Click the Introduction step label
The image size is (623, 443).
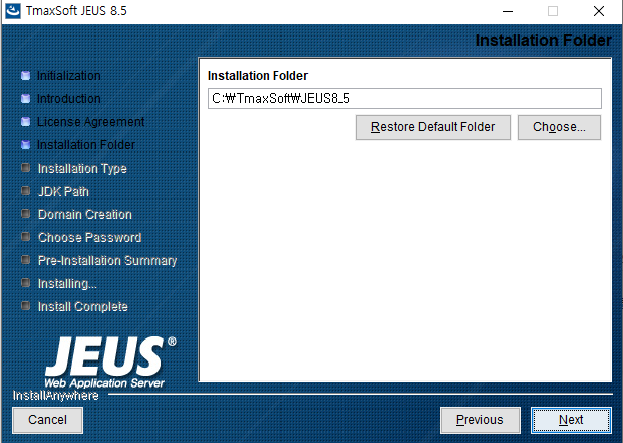pyautogui.click(x=68, y=99)
